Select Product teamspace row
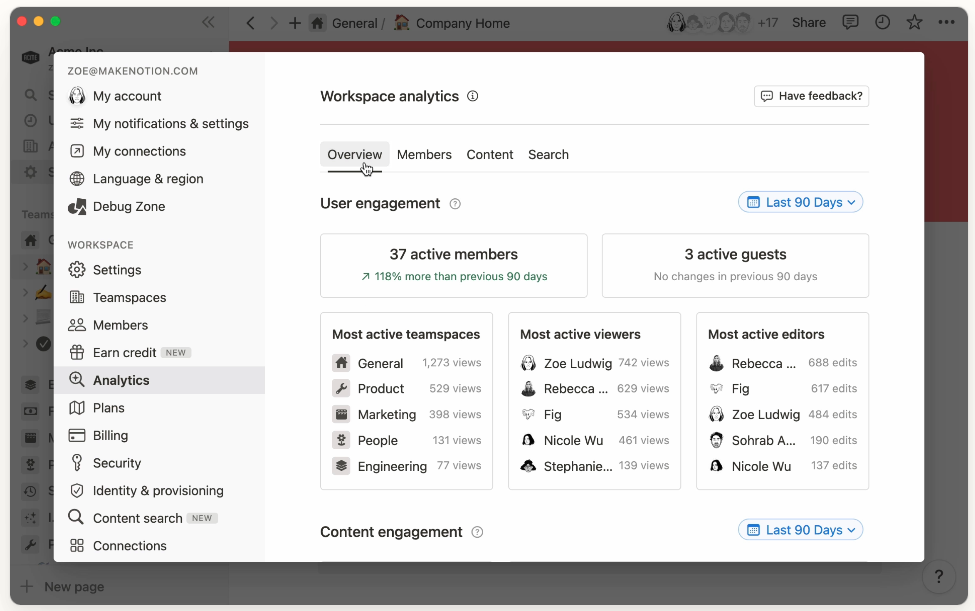The height and width of the screenshot is (611, 975). (x=406, y=388)
